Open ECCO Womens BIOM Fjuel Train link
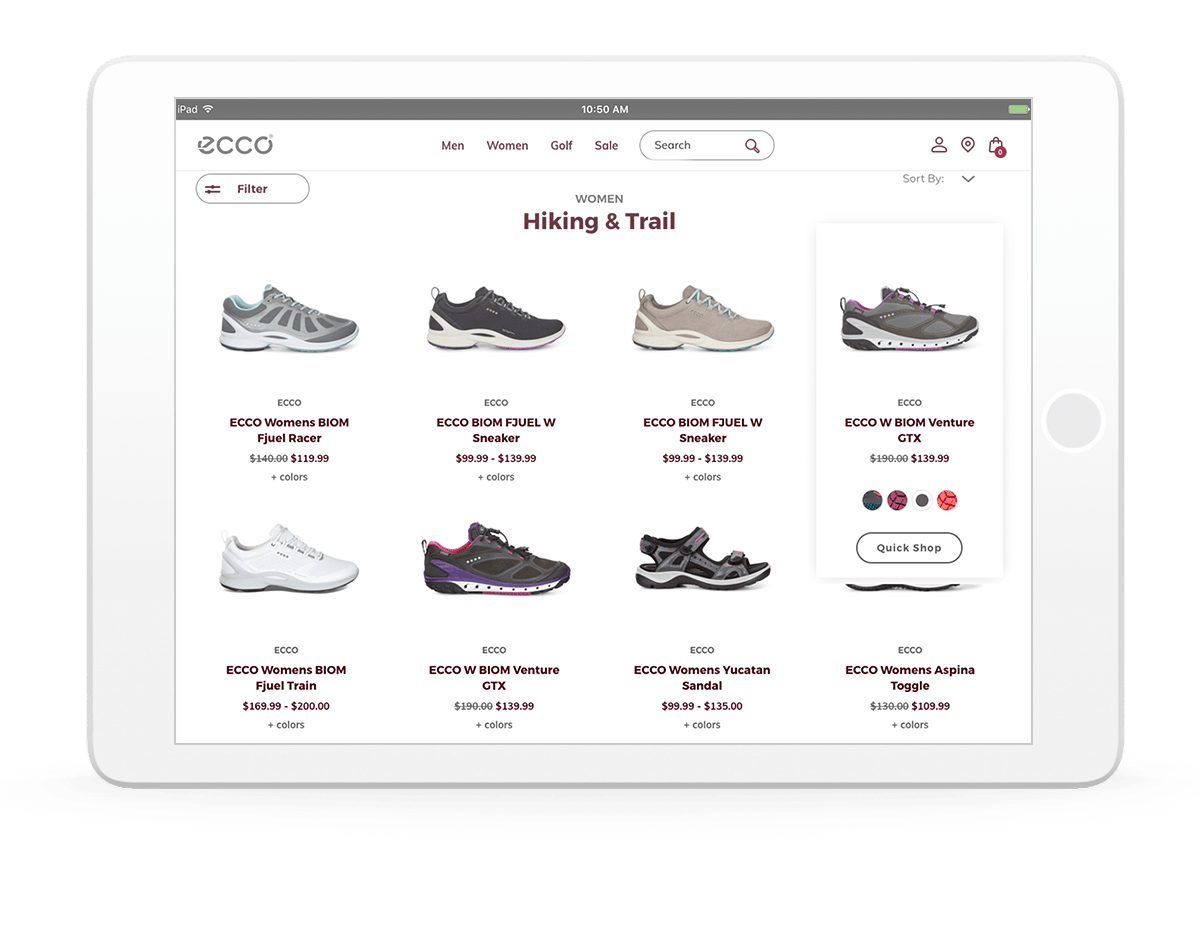The width and height of the screenshot is (1200, 926). [x=286, y=678]
